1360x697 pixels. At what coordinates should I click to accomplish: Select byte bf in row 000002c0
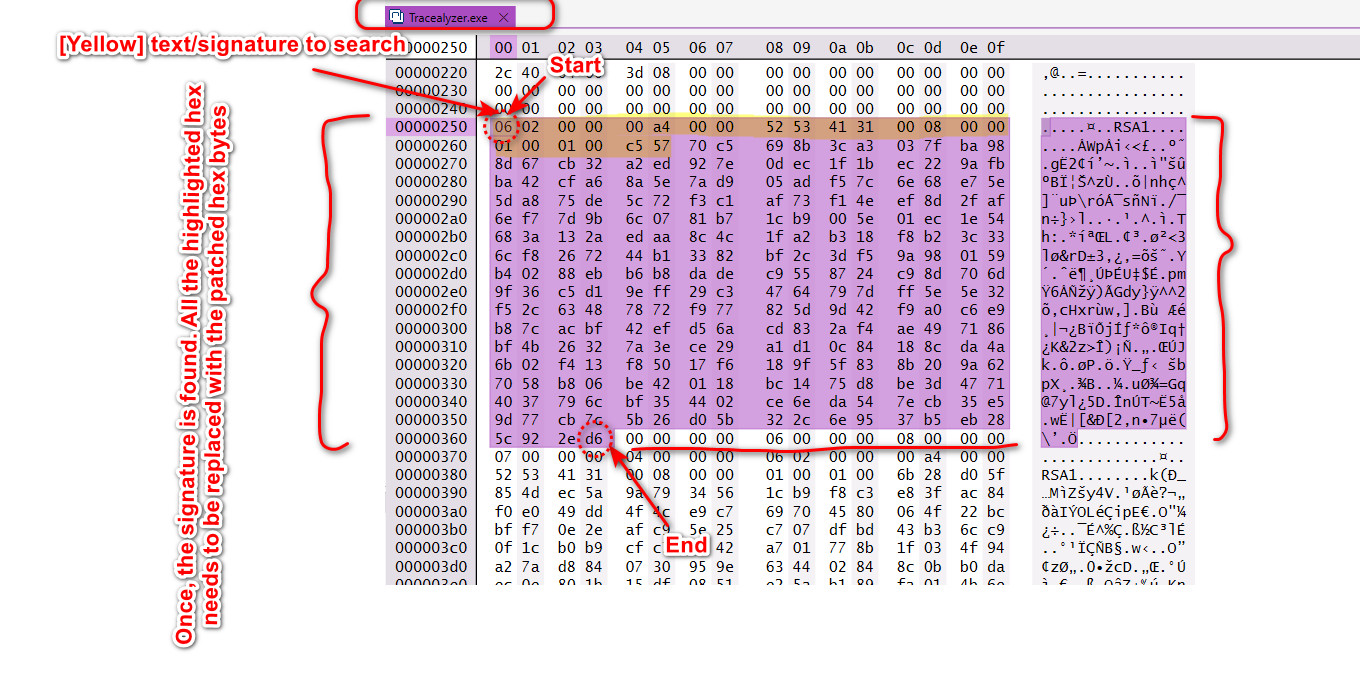[x=775, y=255]
